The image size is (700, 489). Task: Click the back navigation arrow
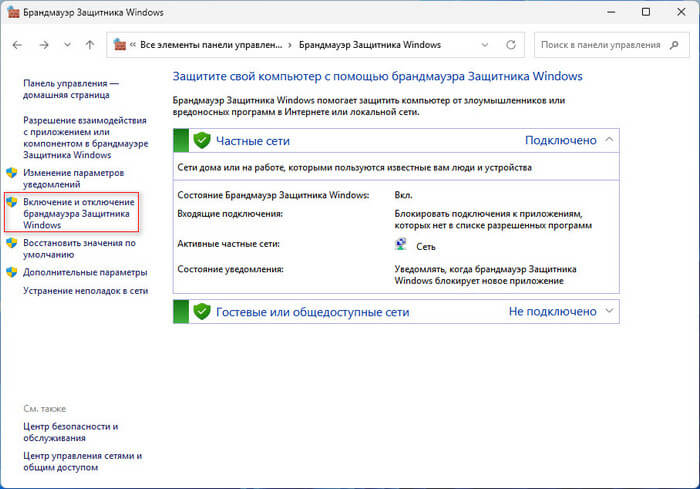pos(18,45)
